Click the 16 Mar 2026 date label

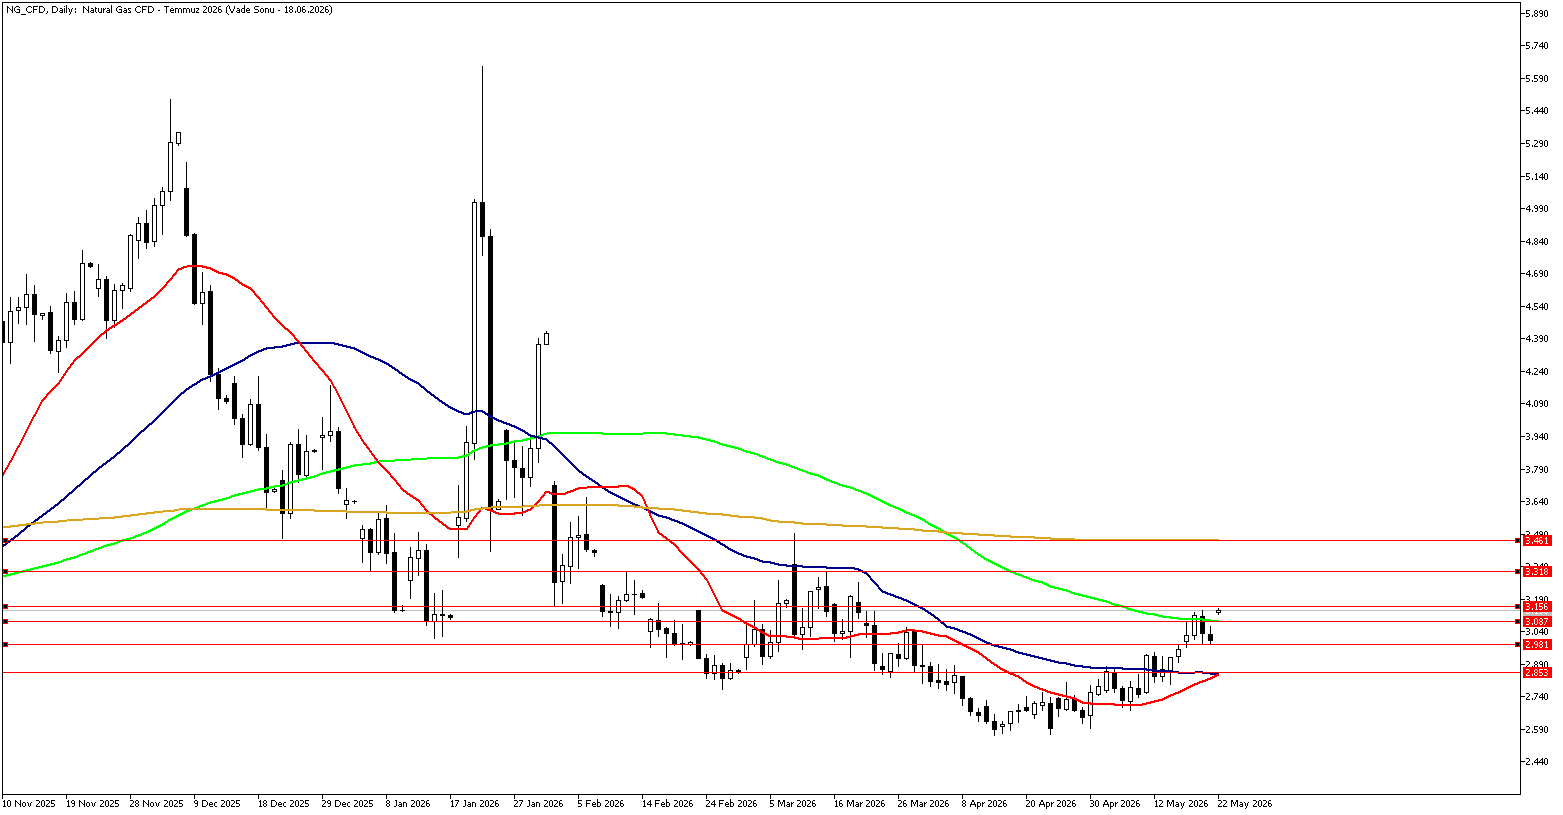[859, 803]
